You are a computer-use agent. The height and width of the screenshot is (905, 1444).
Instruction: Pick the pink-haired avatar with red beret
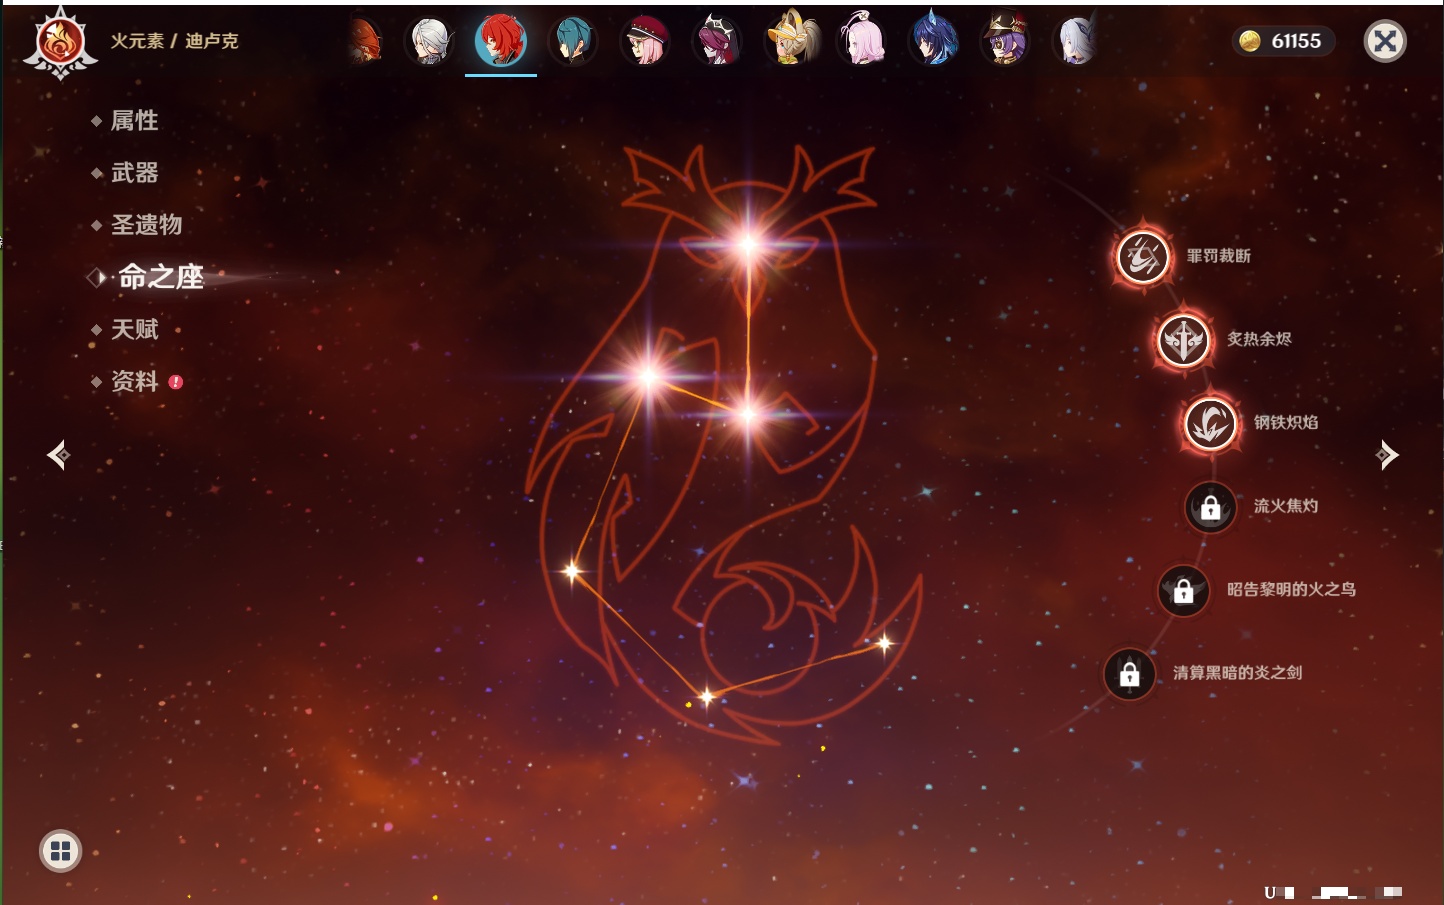(x=645, y=41)
